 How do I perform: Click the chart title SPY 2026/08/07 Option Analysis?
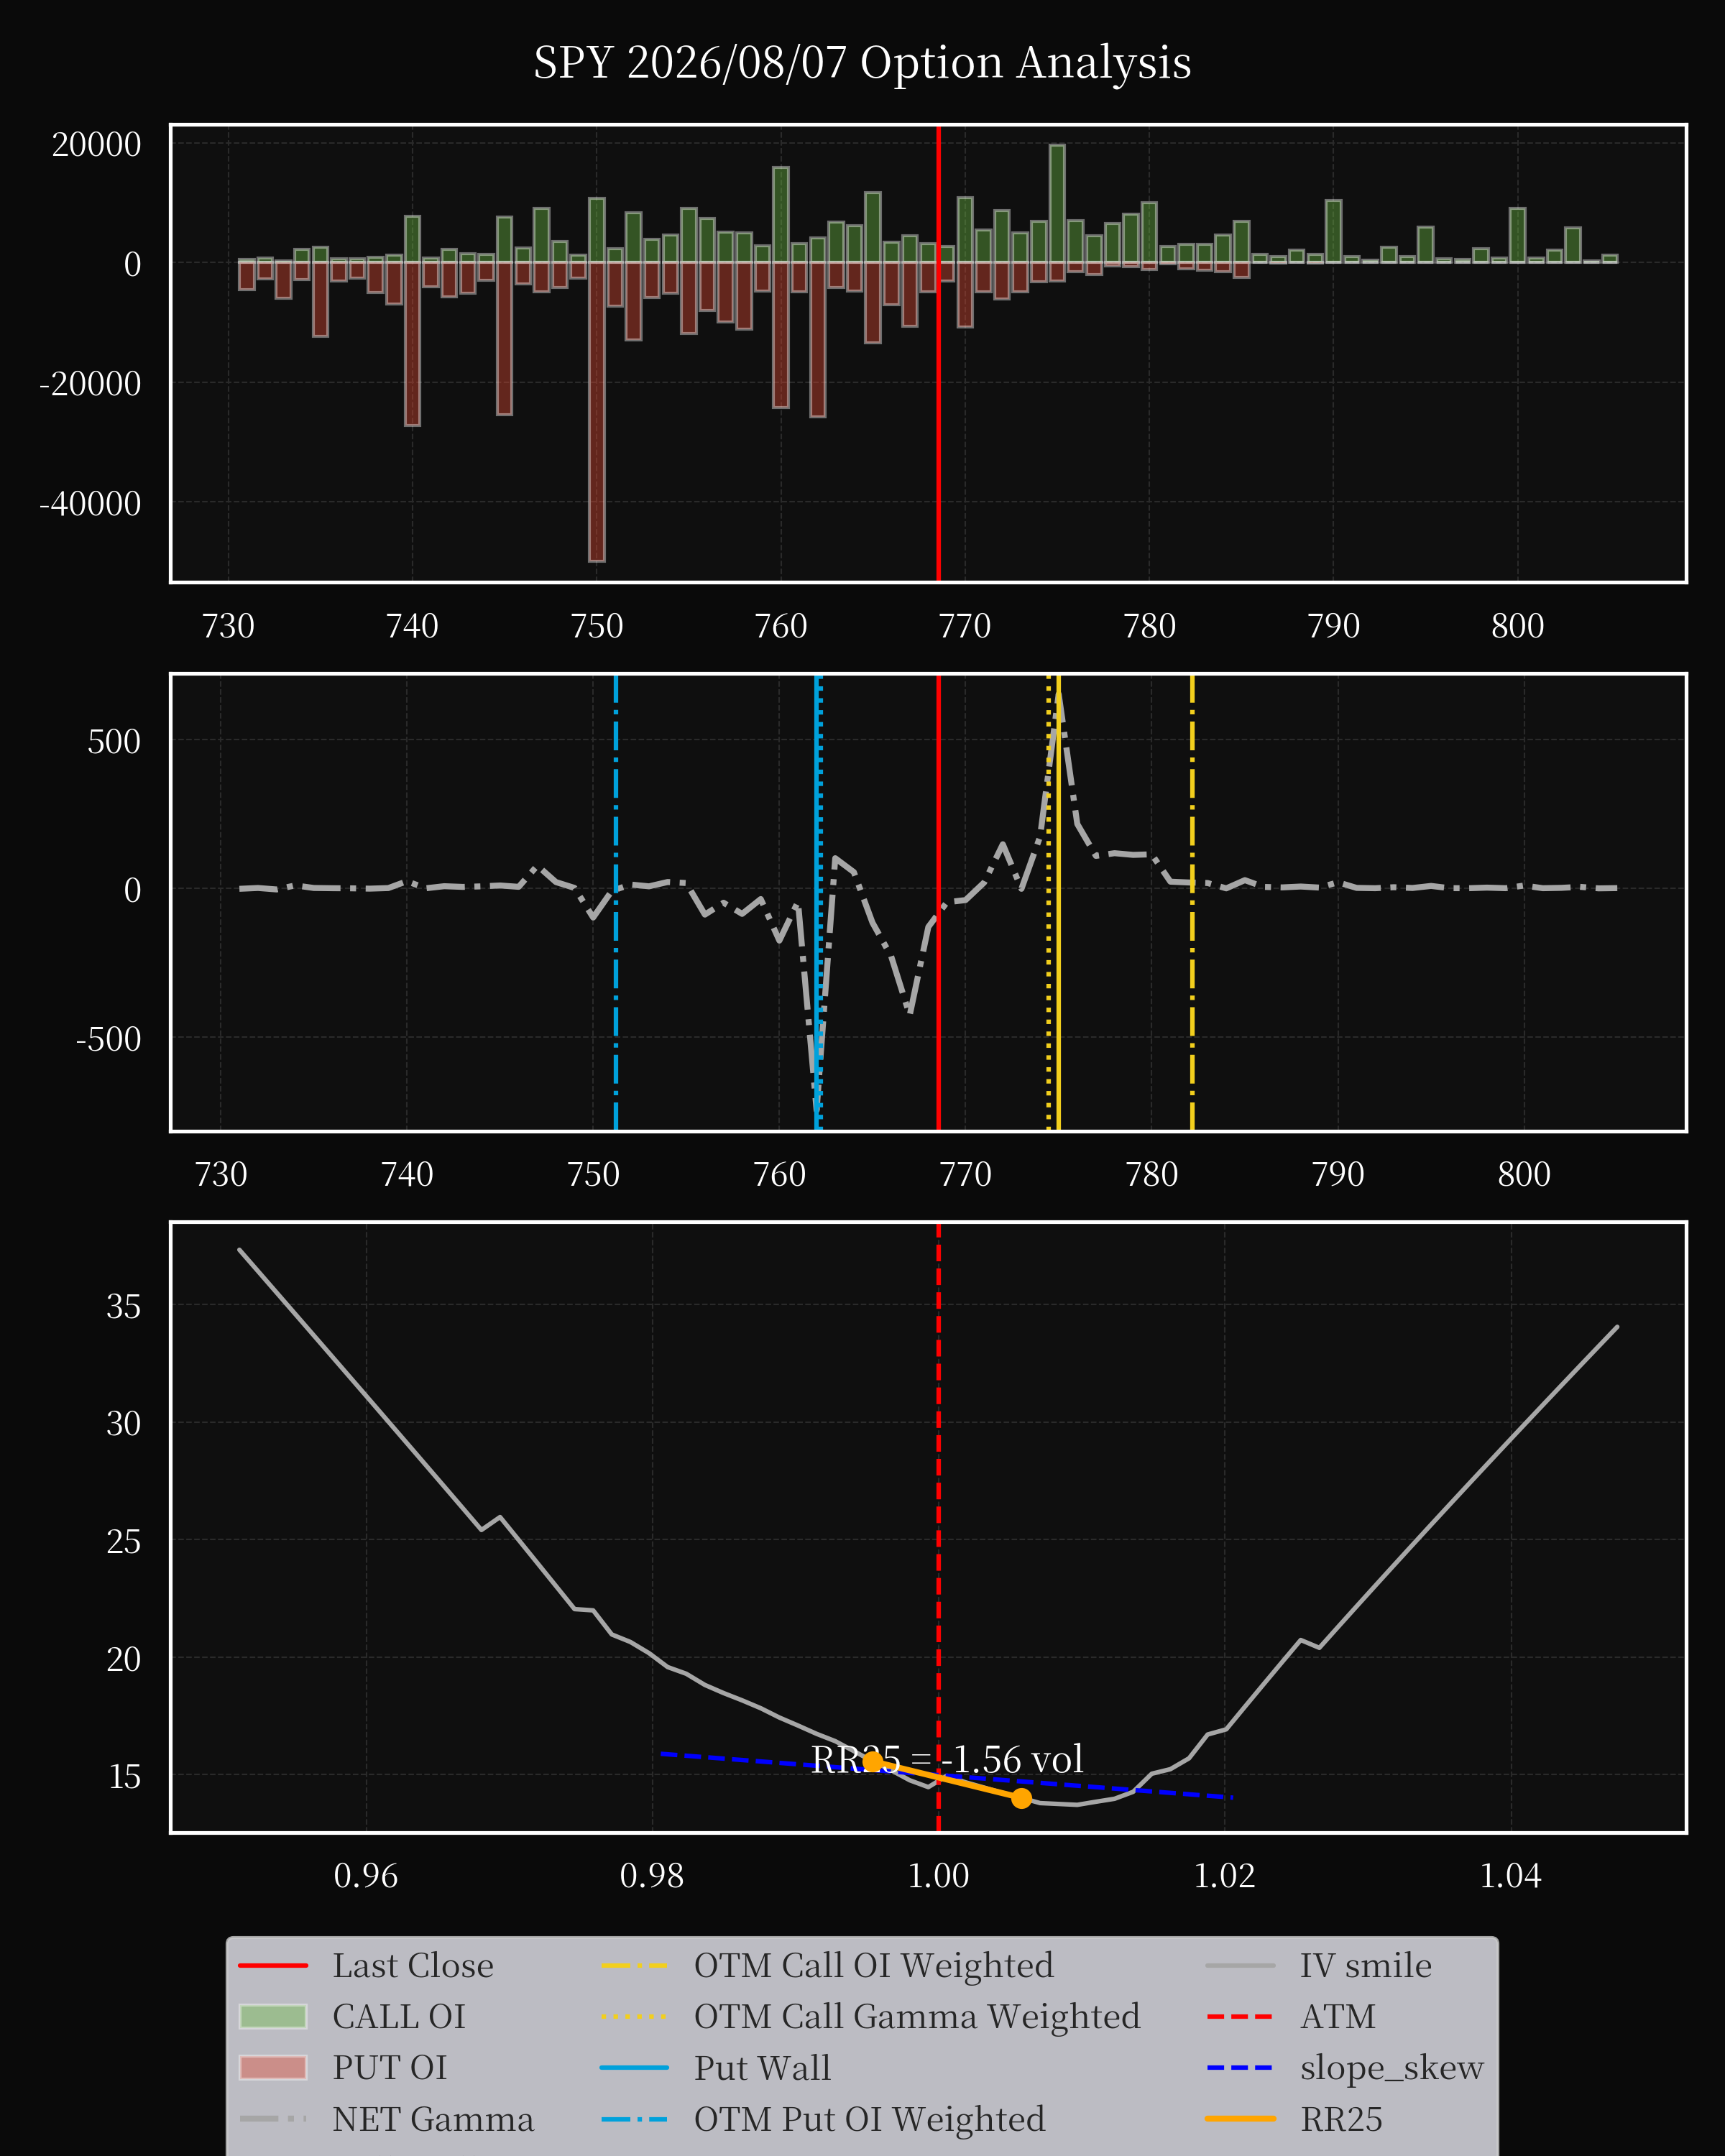coord(862,62)
